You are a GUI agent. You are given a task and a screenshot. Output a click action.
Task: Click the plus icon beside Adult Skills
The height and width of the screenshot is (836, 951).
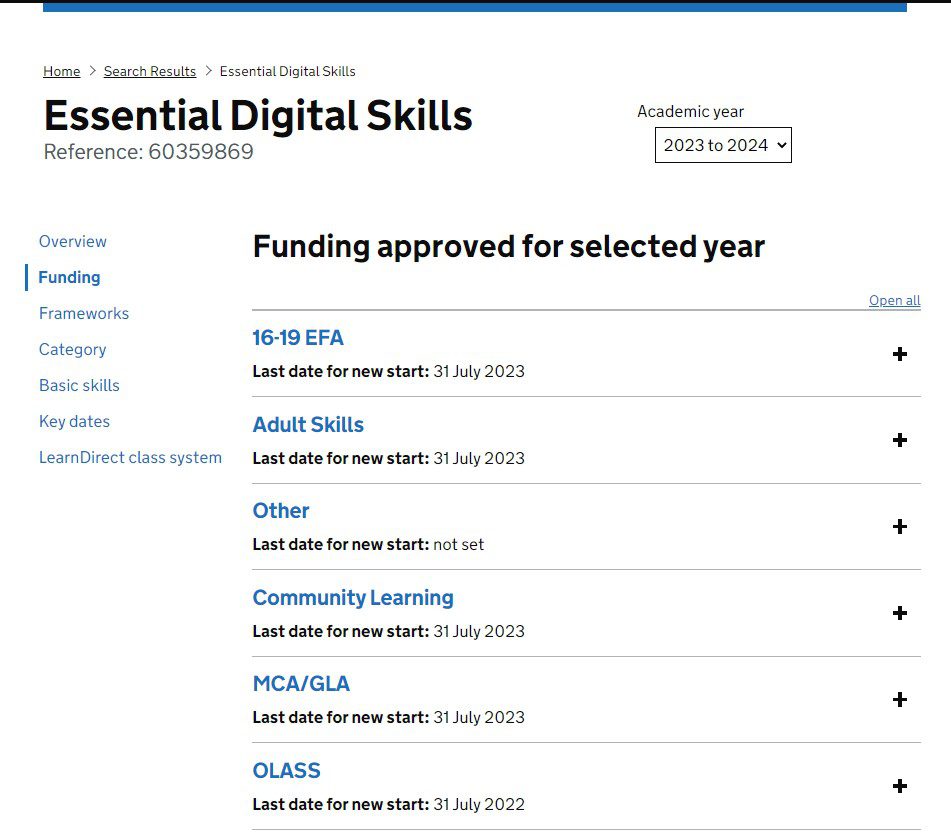(899, 440)
